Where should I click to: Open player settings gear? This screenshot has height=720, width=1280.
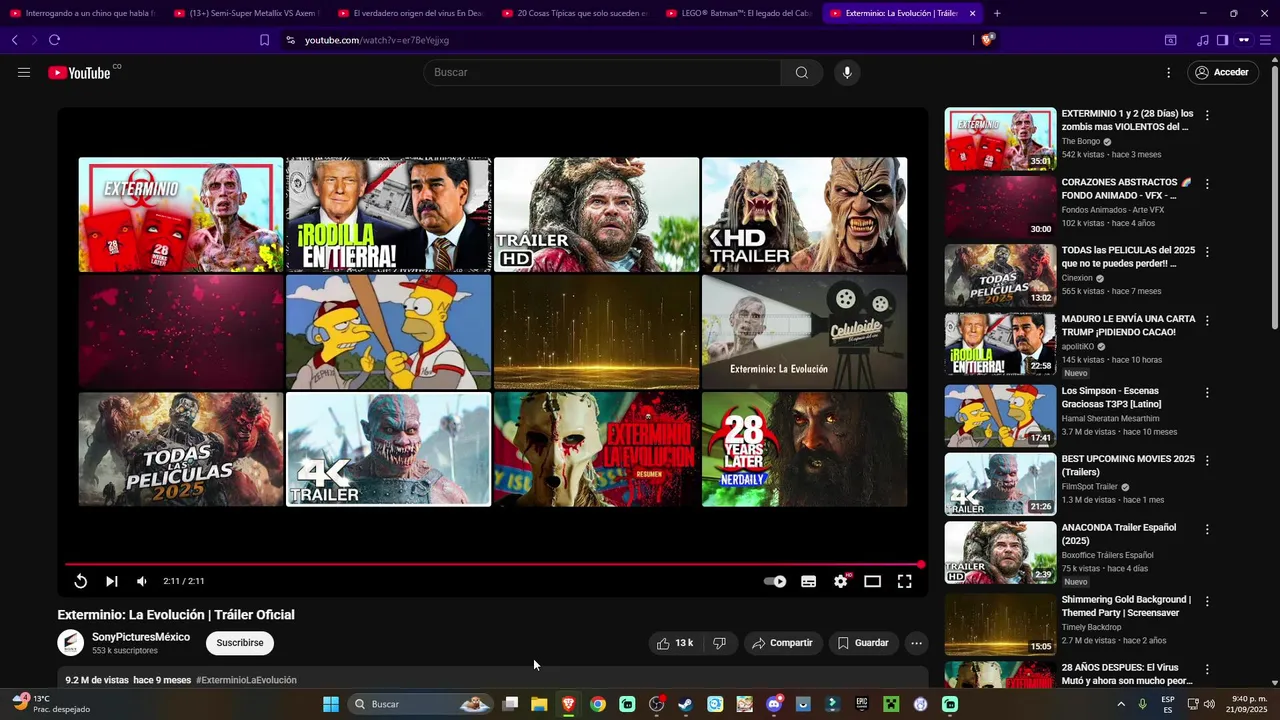[841, 581]
